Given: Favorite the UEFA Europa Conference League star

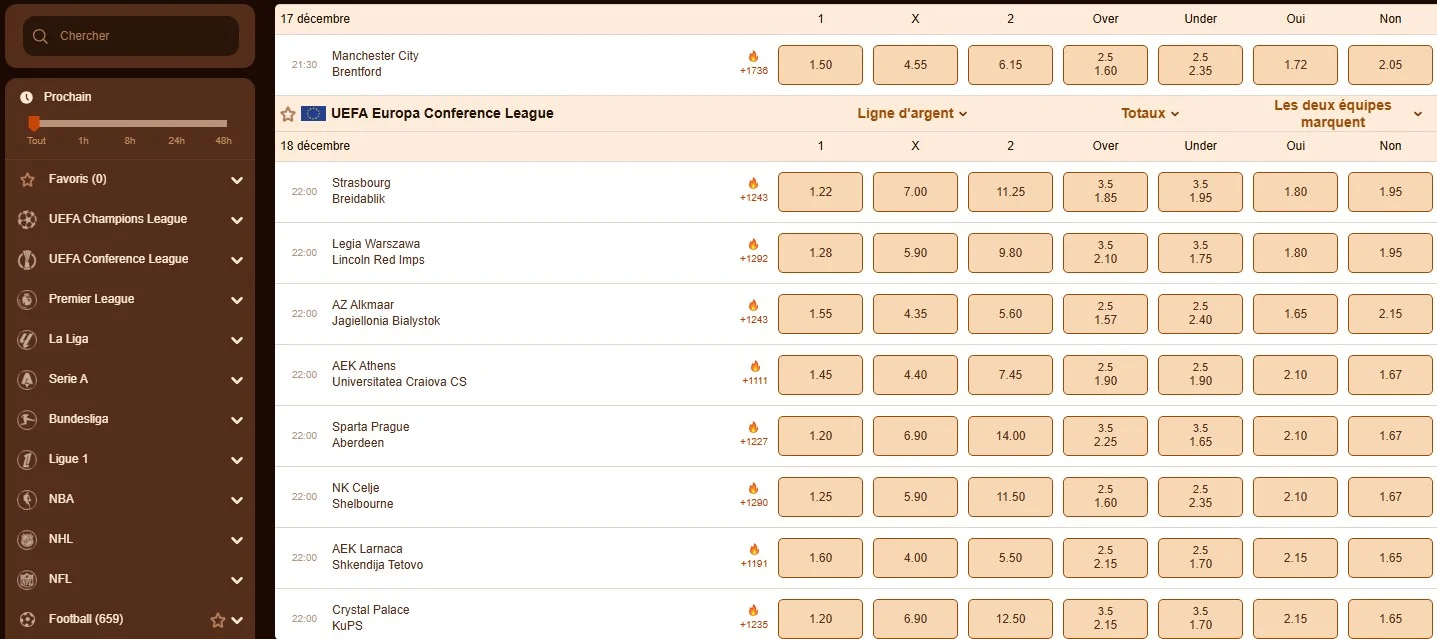Looking at the screenshot, I should pos(288,114).
